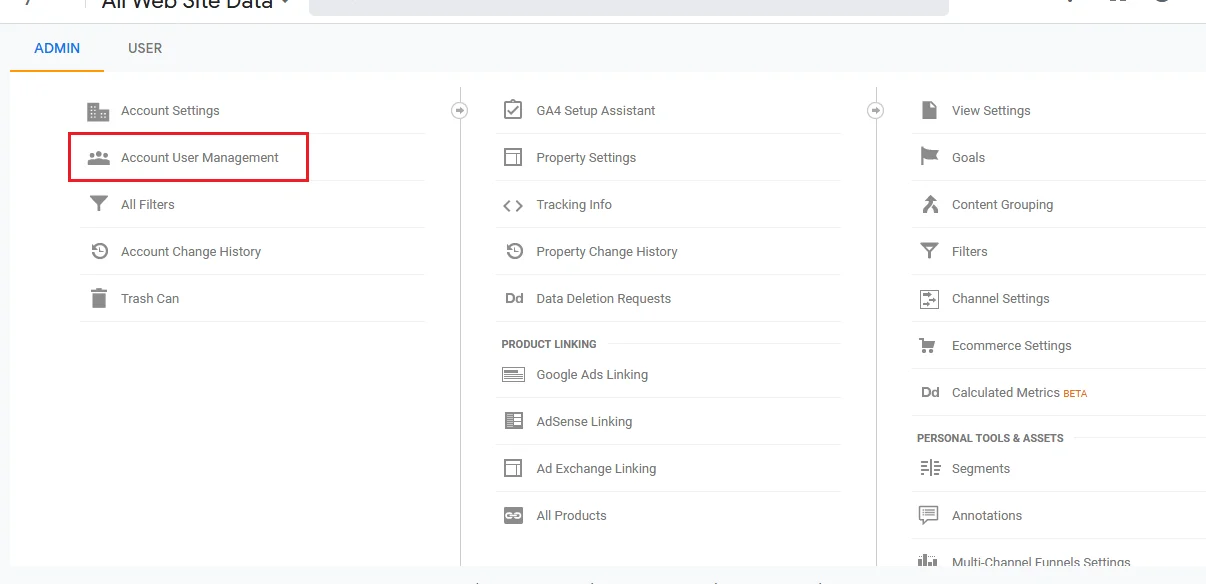The width and height of the screenshot is (1206, 584).
Task: Click the Ad Exchange Linking icon
Action: coord(513,468)
